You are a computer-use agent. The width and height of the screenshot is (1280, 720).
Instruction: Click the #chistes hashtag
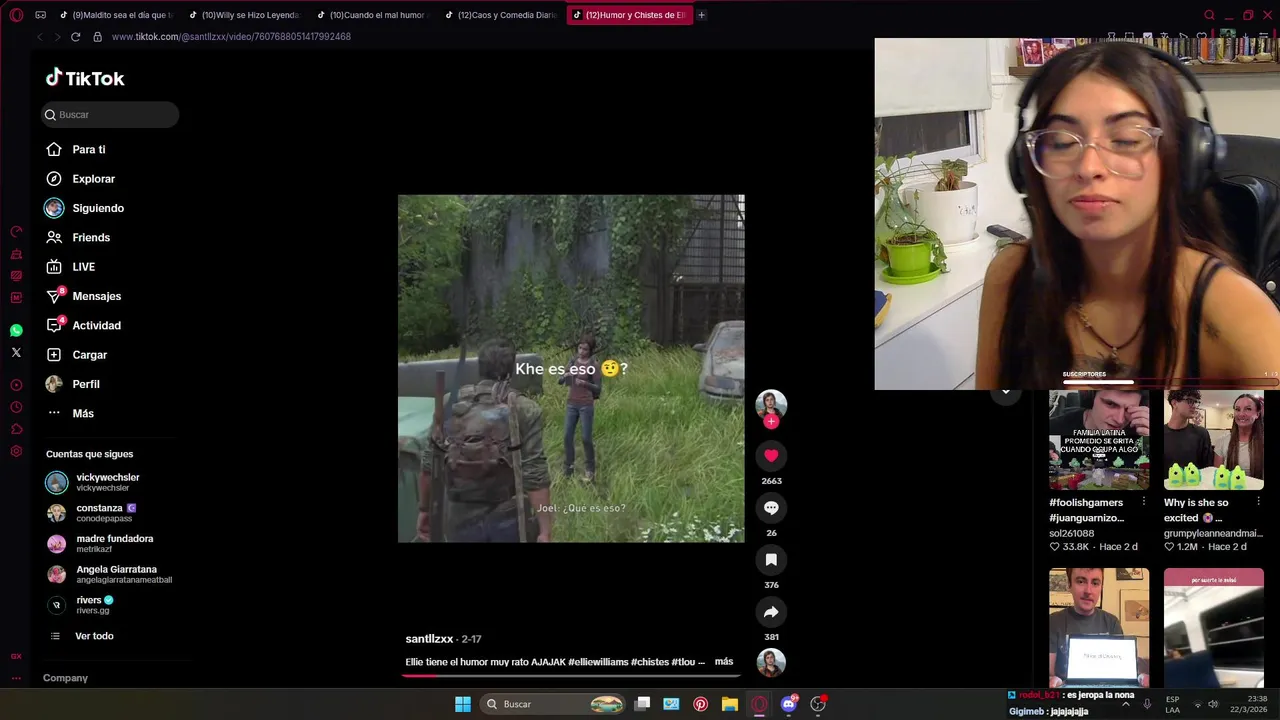point(650,662)
